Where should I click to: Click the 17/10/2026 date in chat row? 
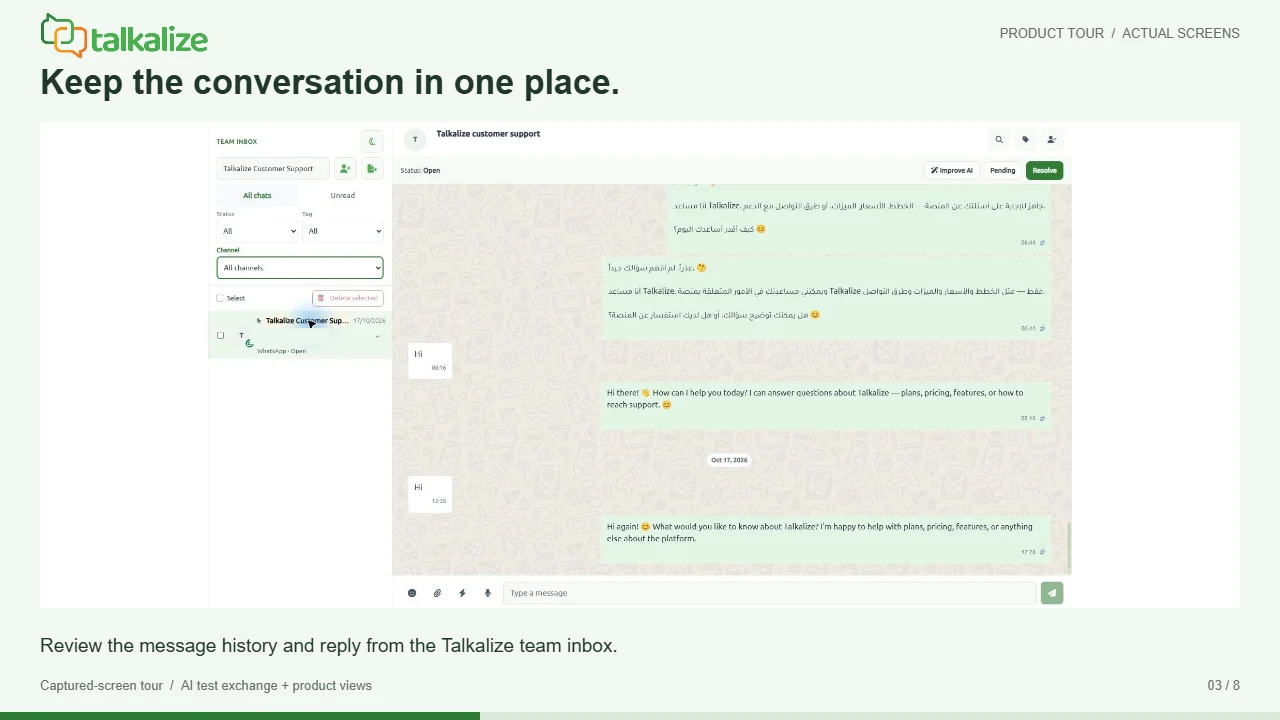[369, 321]
